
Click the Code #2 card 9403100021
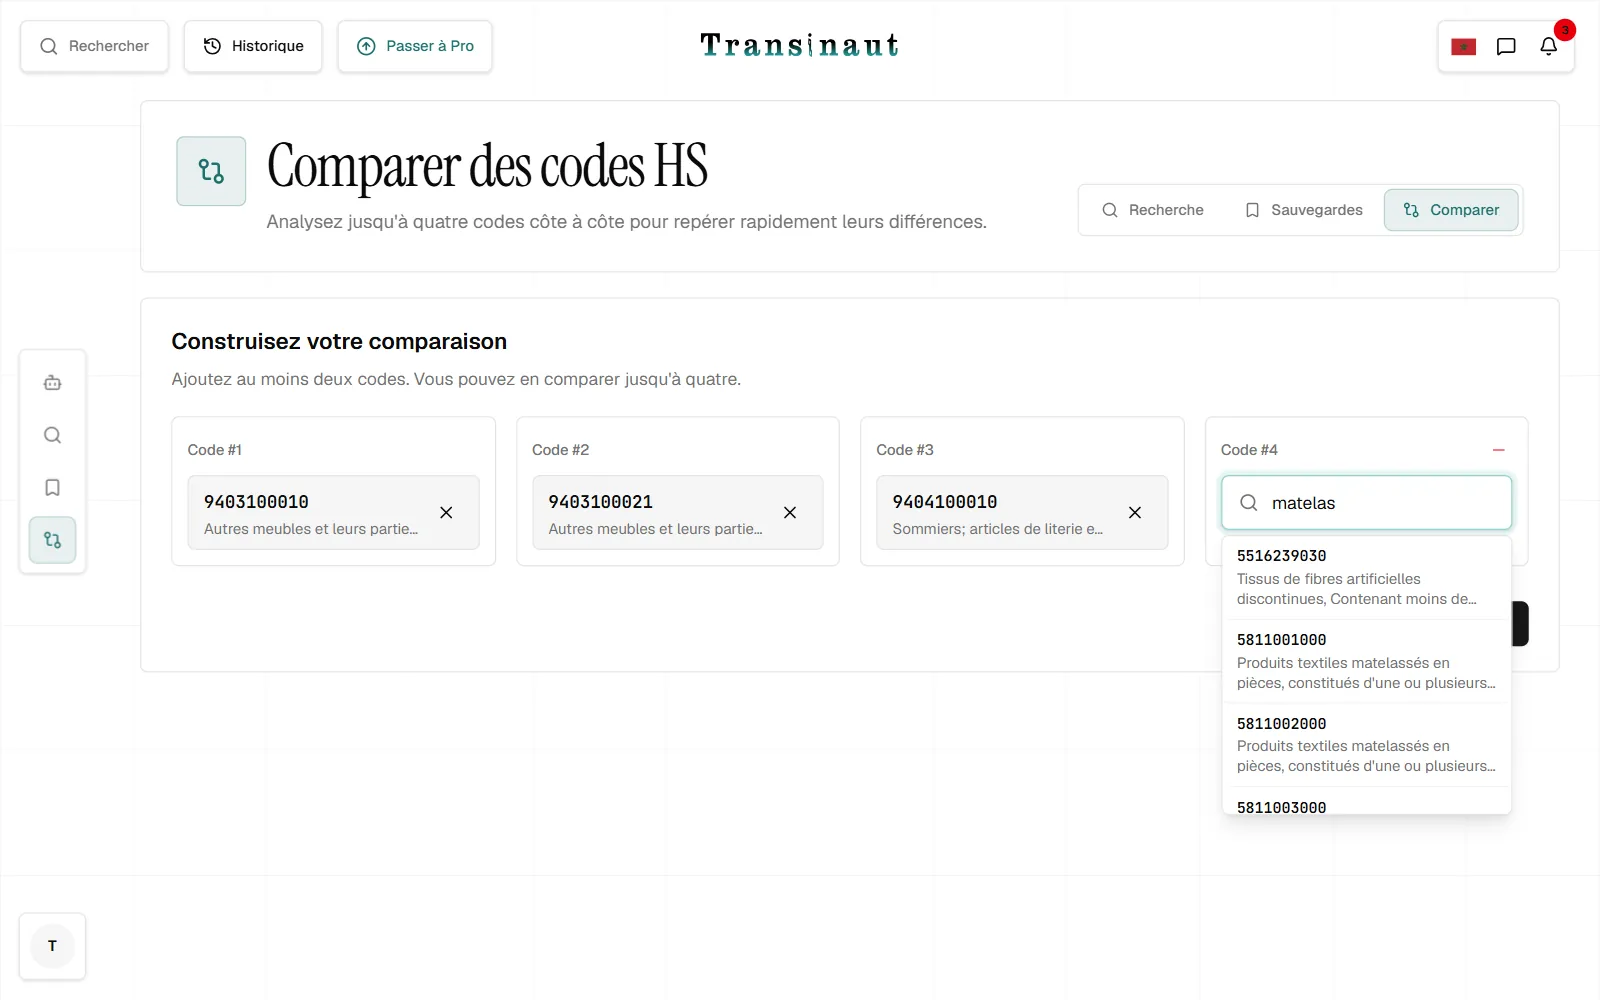(x=678, y=513)
